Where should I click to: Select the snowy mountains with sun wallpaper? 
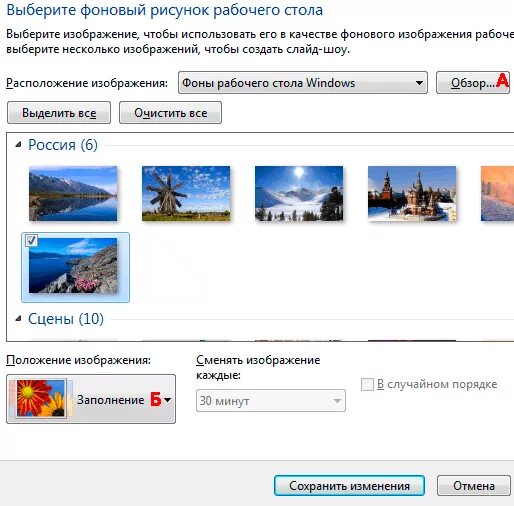[x=299, y=194]
